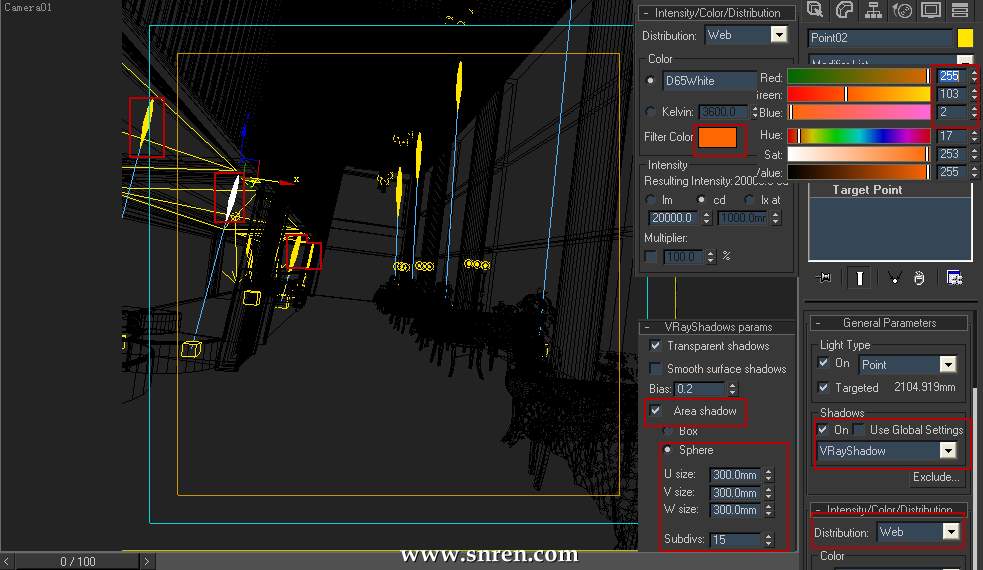This screenshot has width=983, height=570.
Task: Open the Display panel tab
Action: click(x=931, y=10)
